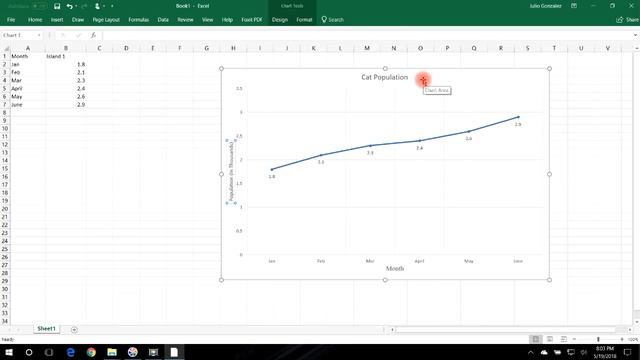Click the horizontal scrollbar right arrow

(630, 329)
